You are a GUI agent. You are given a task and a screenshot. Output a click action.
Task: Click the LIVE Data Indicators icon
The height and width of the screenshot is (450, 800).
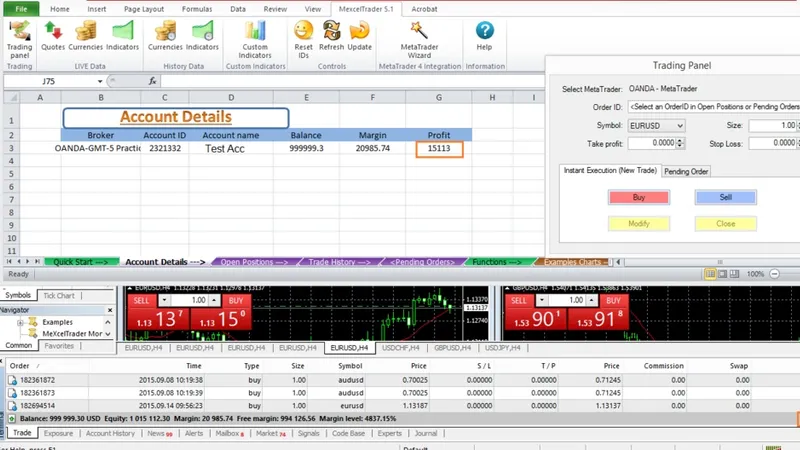[x=122, y=36]
